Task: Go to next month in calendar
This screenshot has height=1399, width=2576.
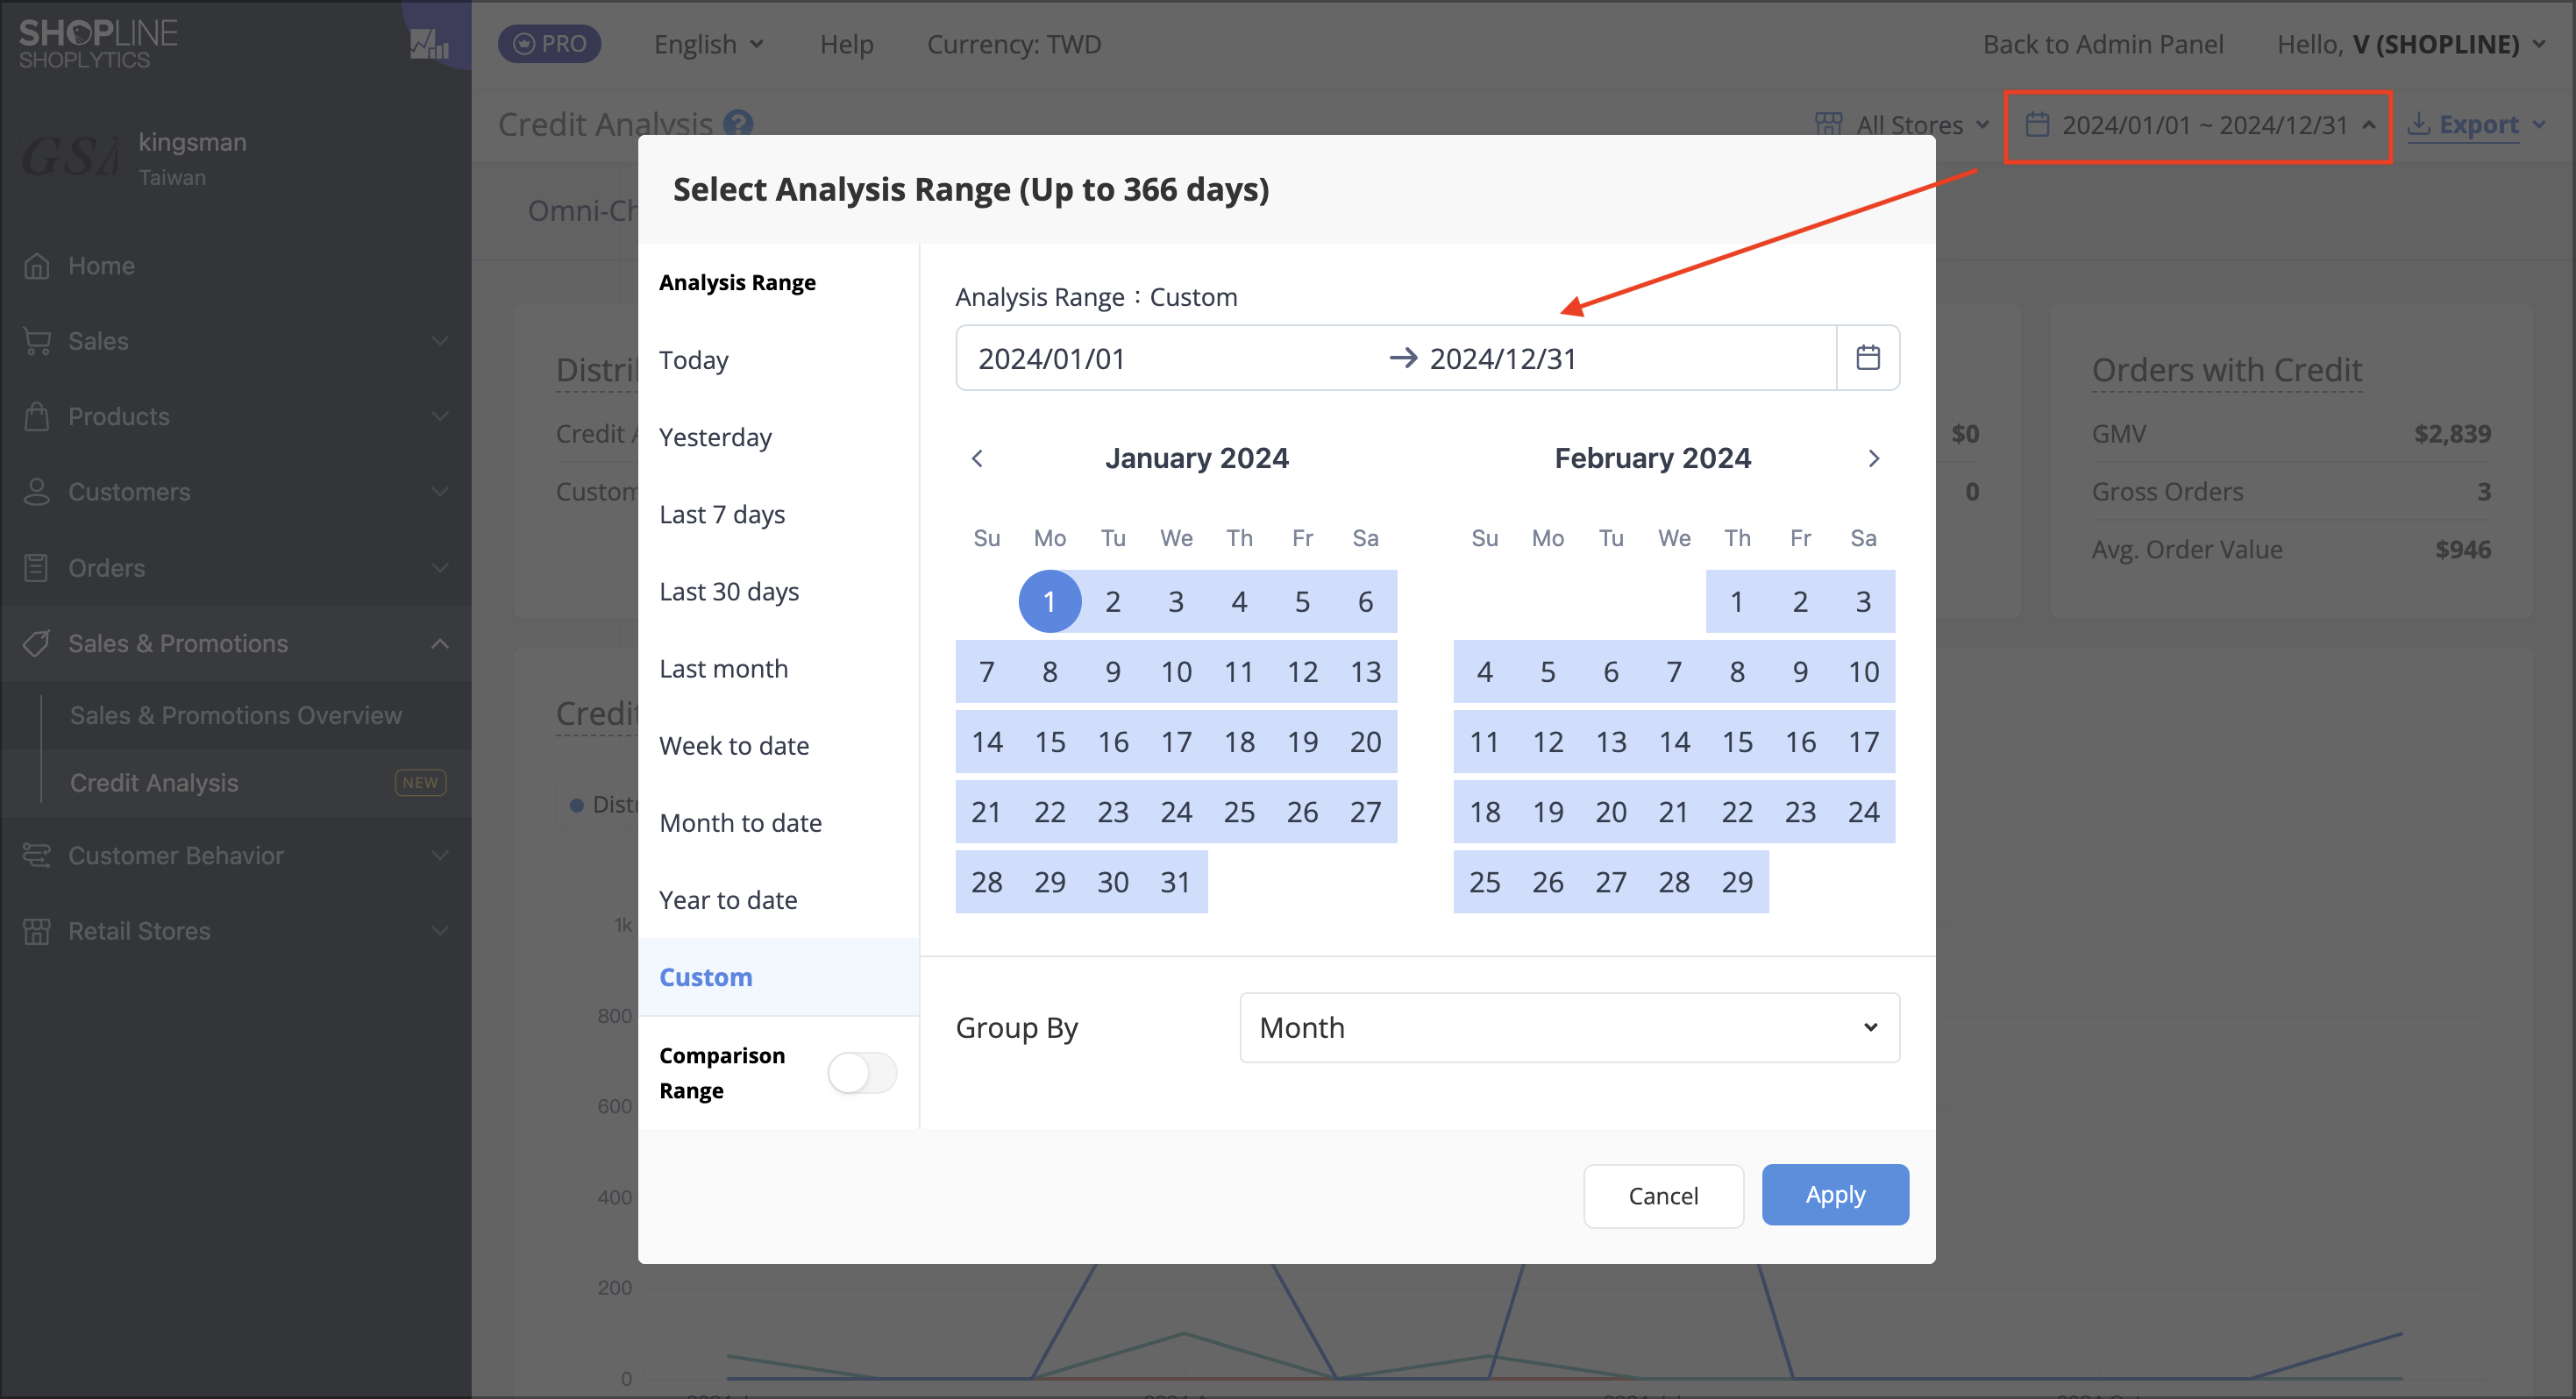Action: point(1873,458)
